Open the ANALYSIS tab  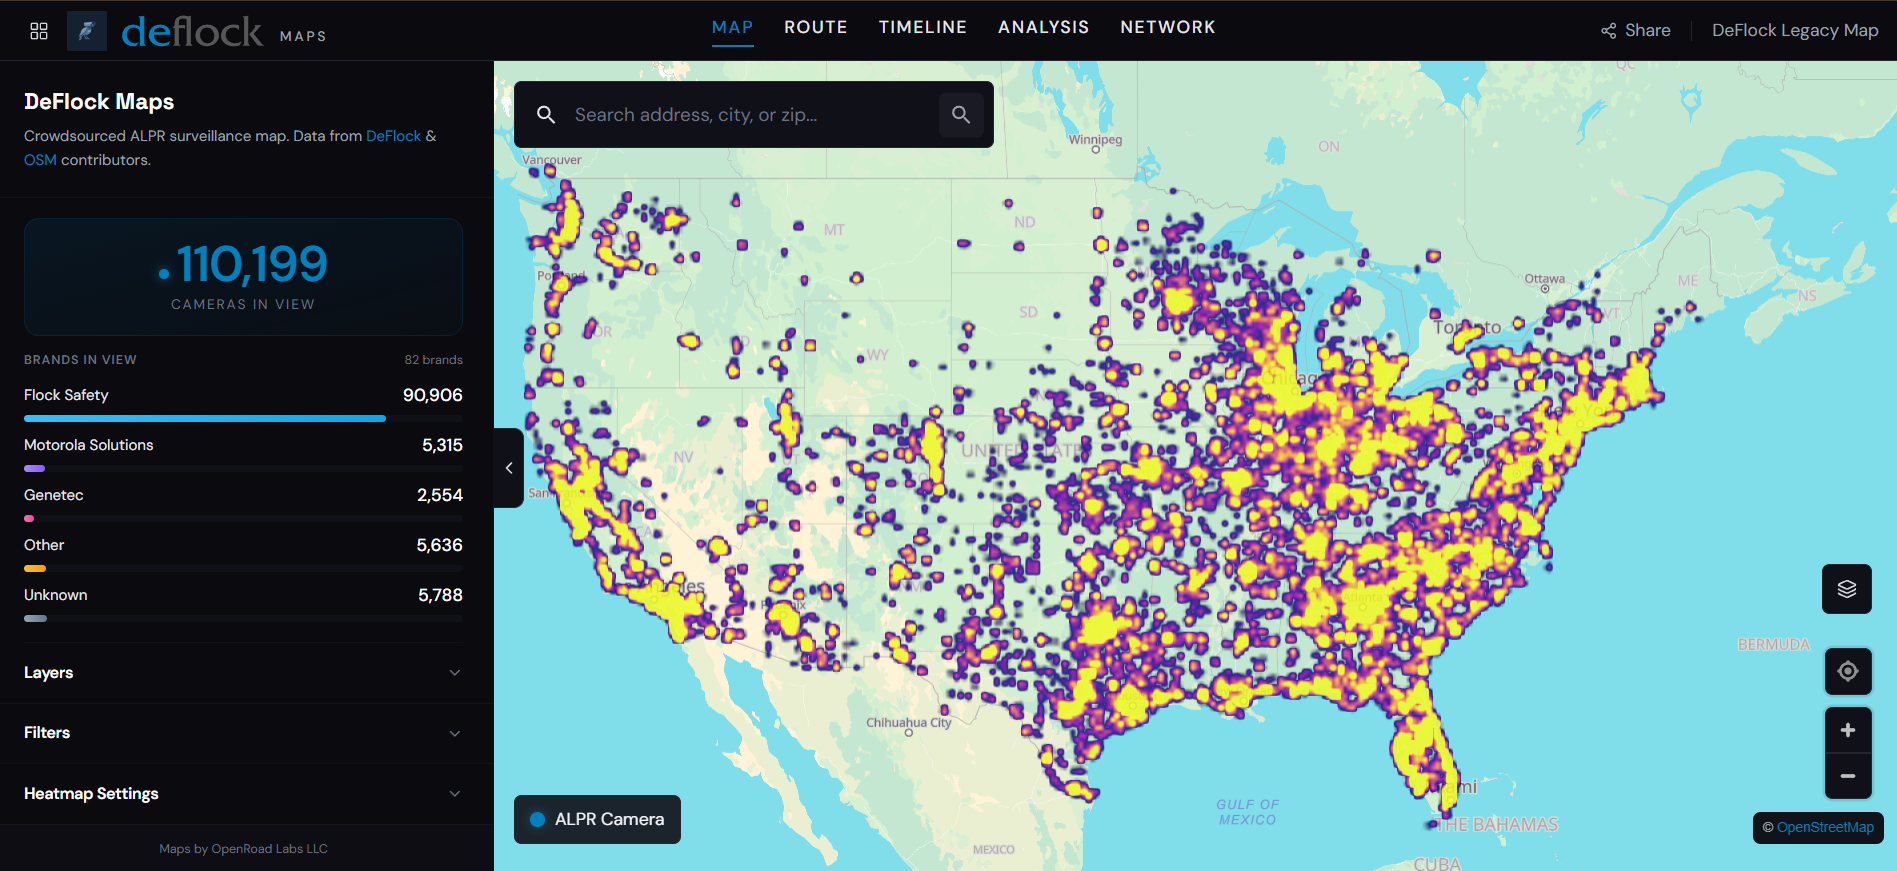tap(1044, 27)
